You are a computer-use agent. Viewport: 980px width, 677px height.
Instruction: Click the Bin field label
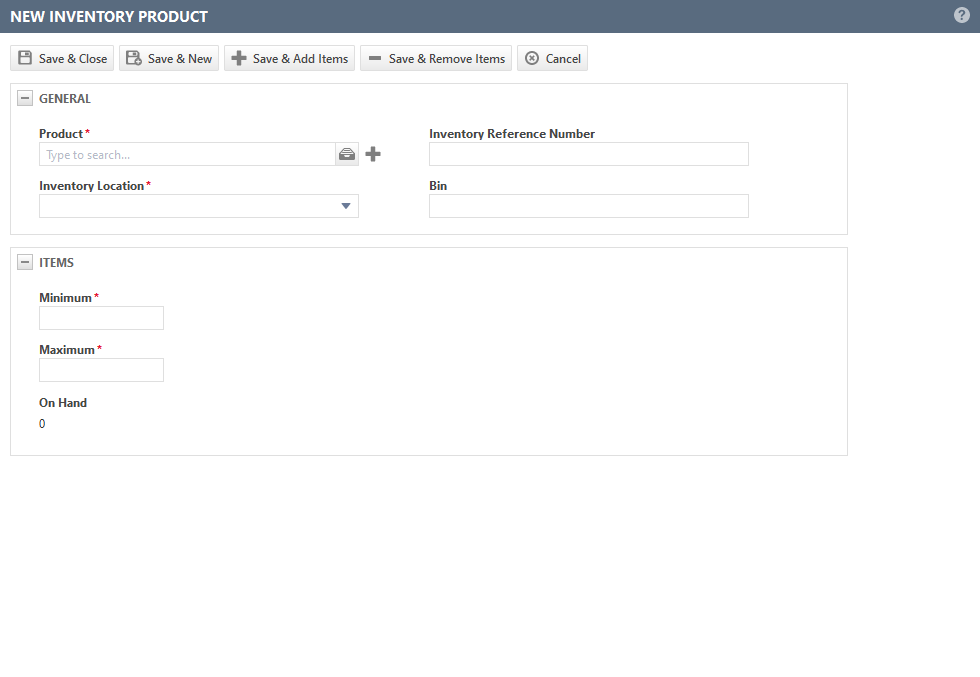pos(438,186)
